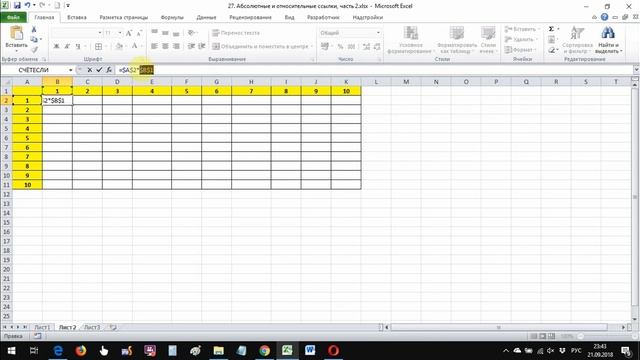Switch to the Разметка страницы tab
The image size is (640, 360).
pos(123,17)
